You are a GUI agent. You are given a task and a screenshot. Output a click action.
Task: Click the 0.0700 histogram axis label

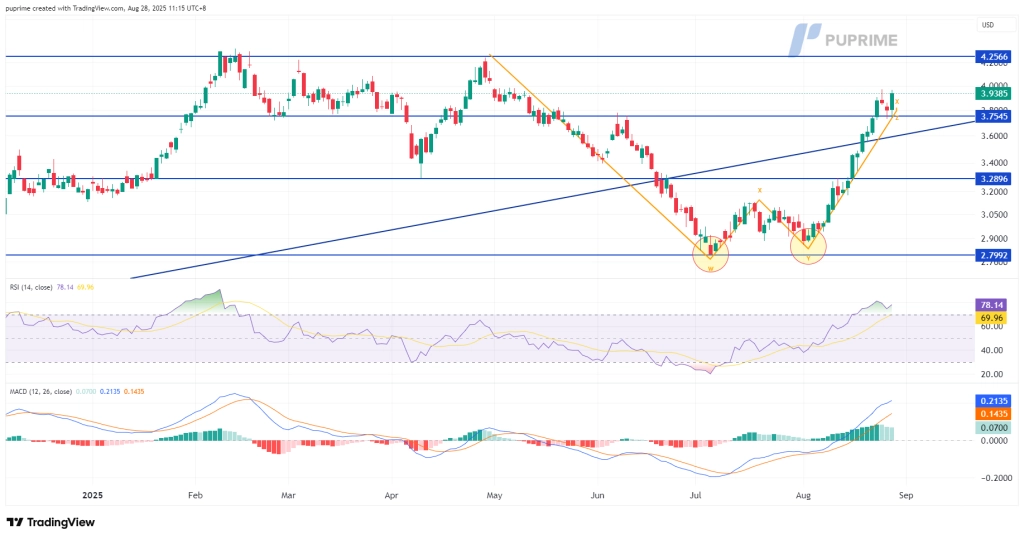(x=992, y=428)
